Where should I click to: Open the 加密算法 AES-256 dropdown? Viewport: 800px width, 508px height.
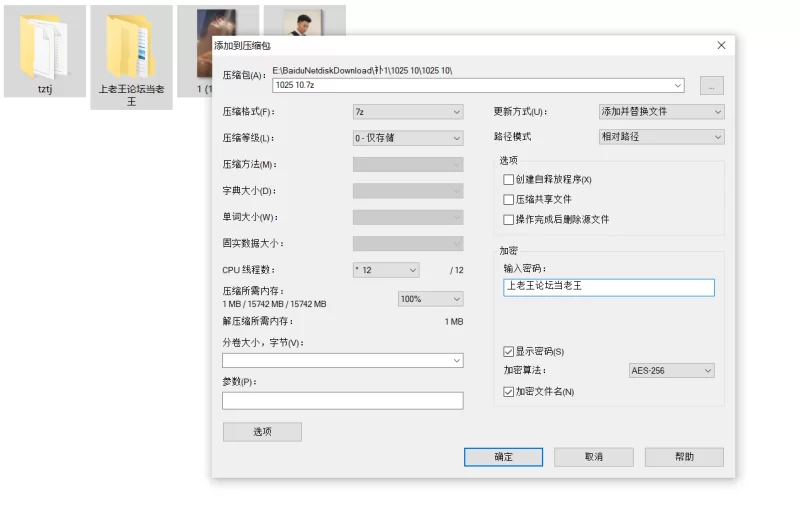671,371
